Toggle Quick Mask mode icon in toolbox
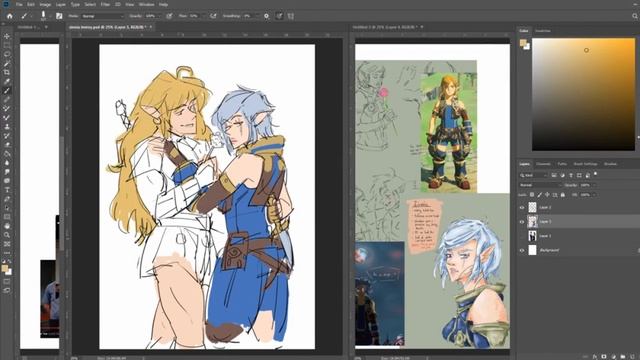Screen dimensions: 640x360 (7, 281)
